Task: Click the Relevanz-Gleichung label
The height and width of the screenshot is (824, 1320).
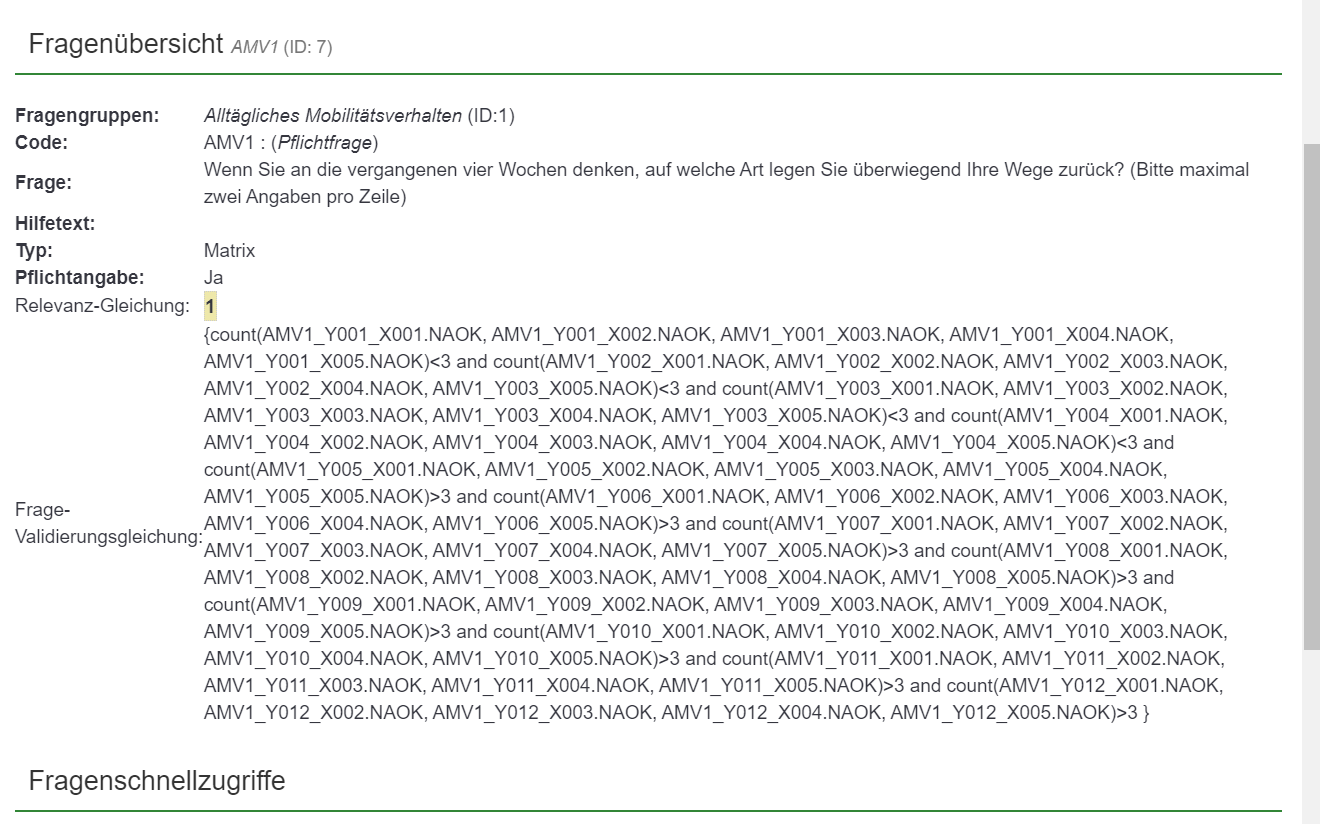Action: [x=102, y=306]
